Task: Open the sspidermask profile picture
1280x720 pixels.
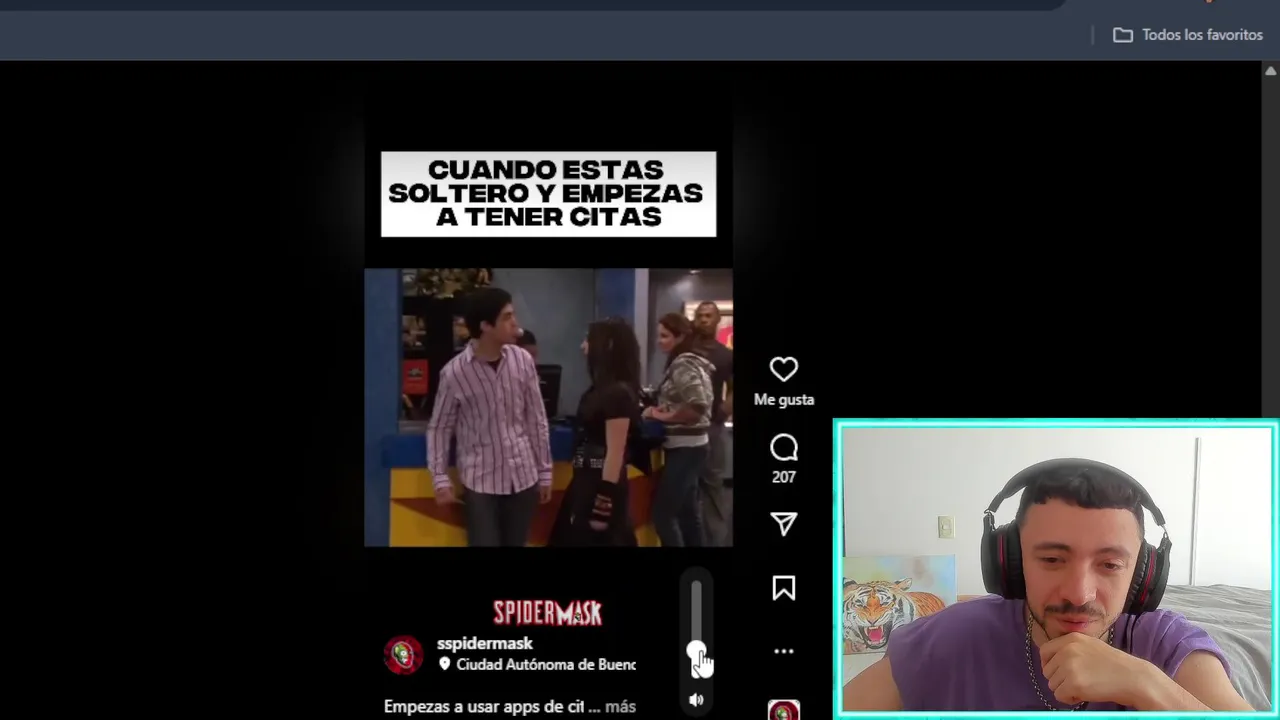Action: pos(404,654)
